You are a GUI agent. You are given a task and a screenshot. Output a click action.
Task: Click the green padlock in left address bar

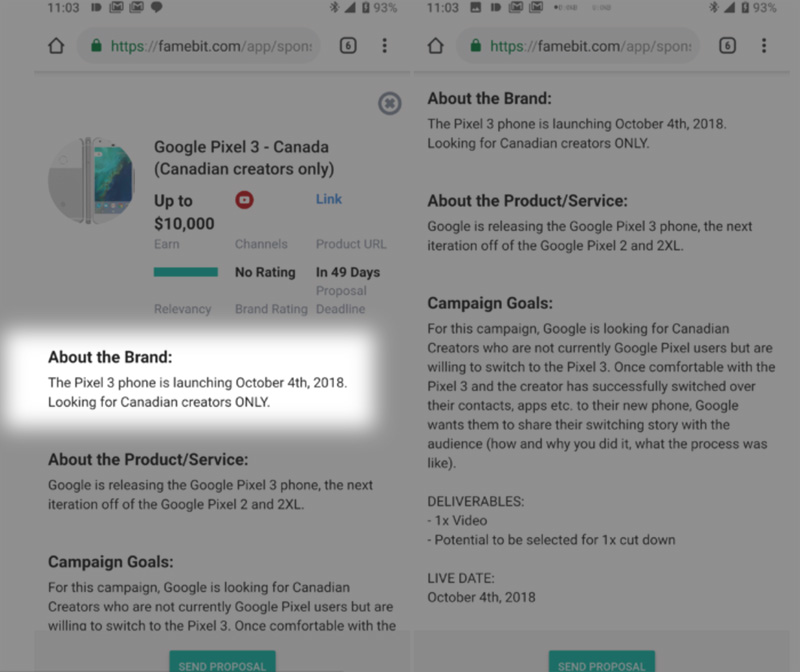click(96, 46)
